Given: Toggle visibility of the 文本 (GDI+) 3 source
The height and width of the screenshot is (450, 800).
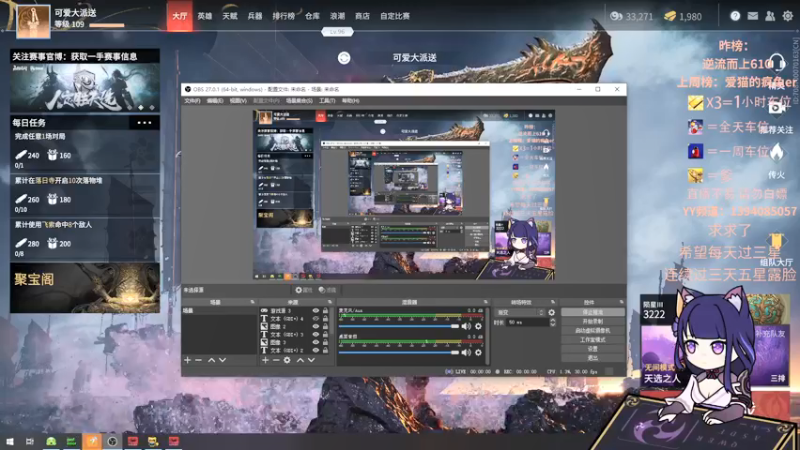Looking at the screenshot, I should 316,335.
